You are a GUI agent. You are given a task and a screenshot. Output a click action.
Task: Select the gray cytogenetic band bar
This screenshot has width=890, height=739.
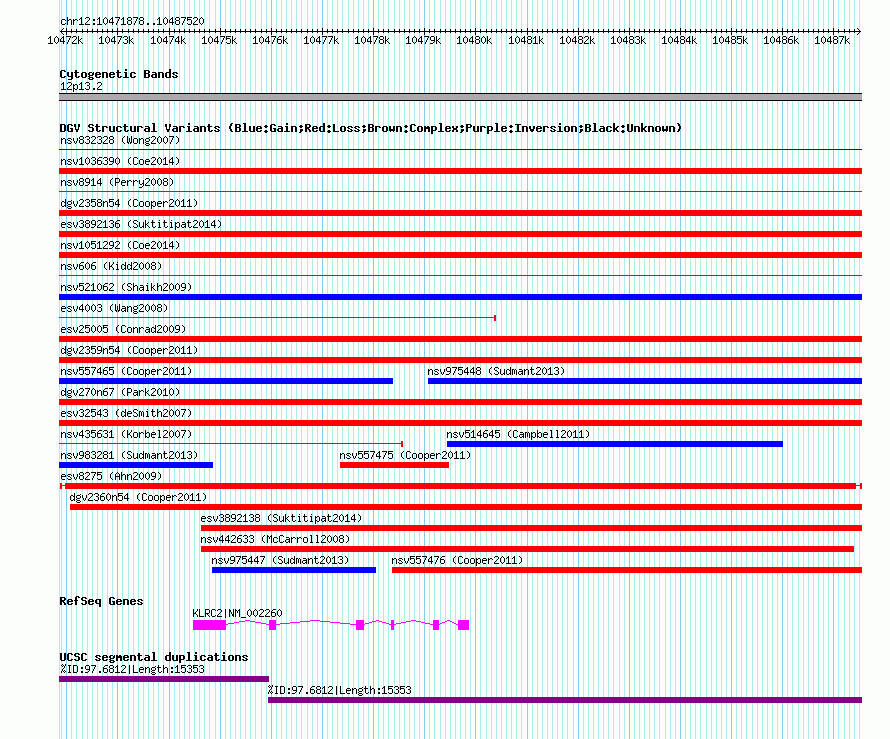click(x=460, y=97)
